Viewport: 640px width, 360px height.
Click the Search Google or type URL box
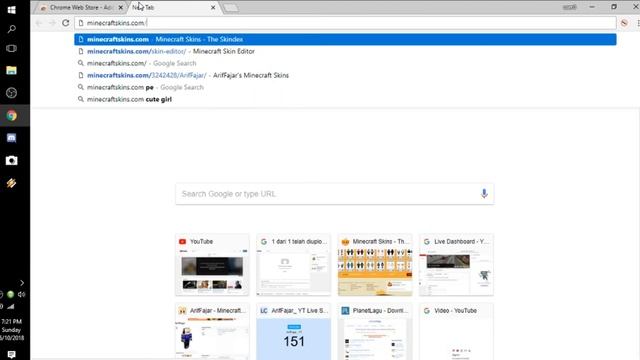coord(334,194)
